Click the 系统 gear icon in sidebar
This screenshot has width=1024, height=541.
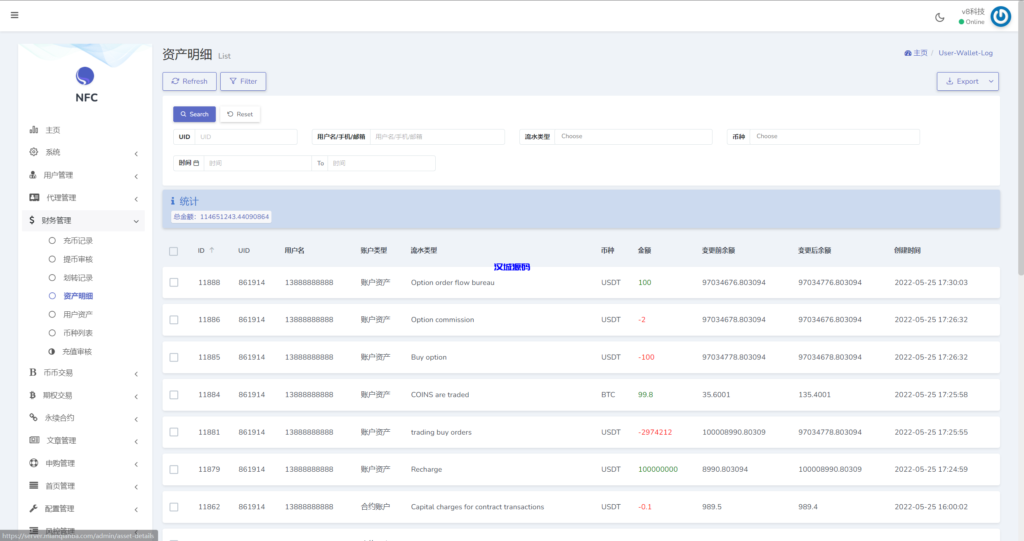pos(34,152)
